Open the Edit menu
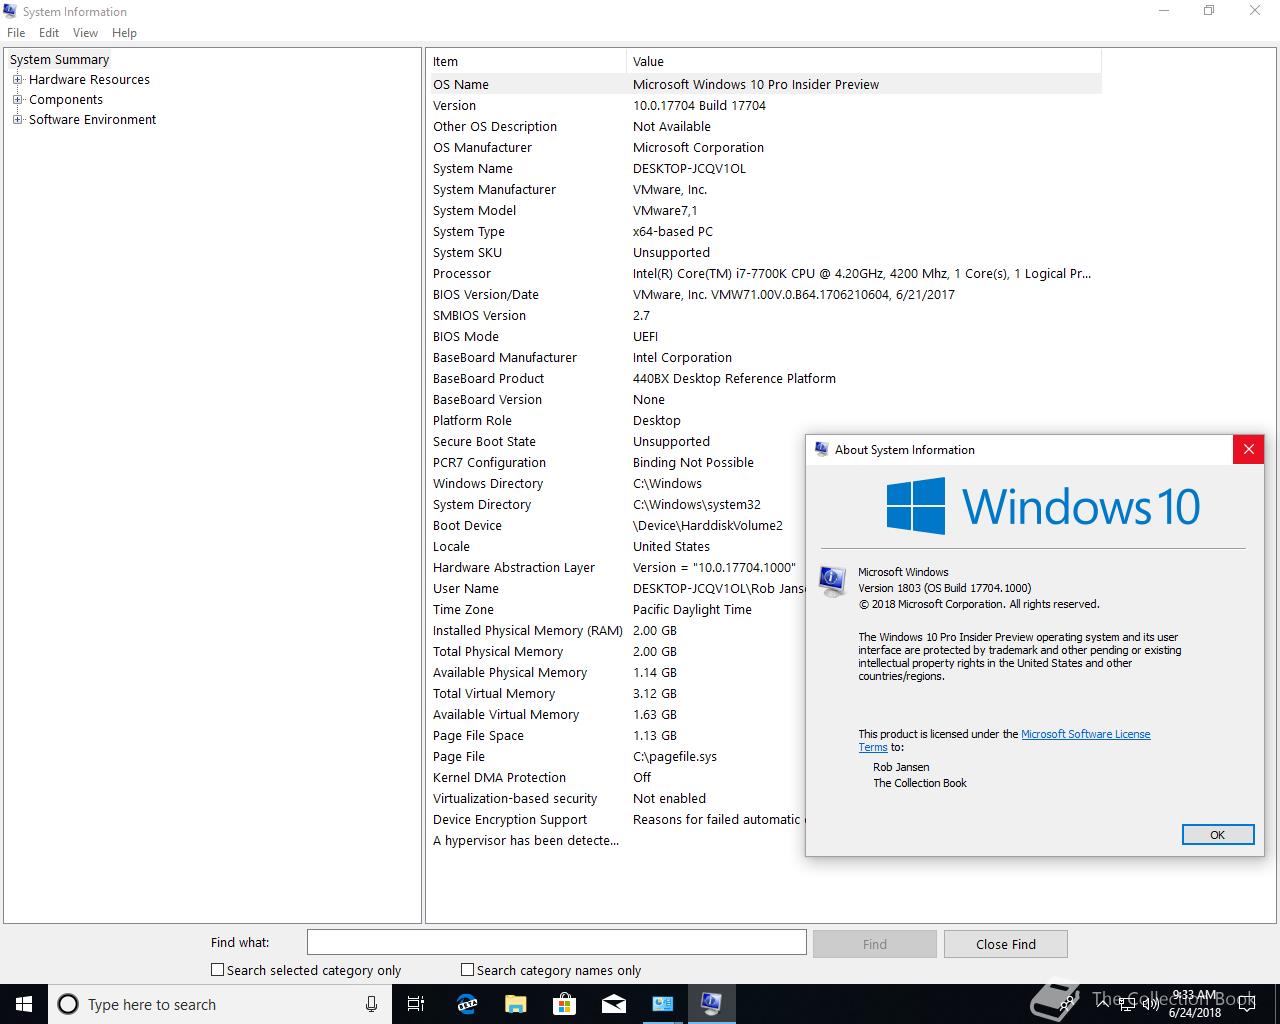Screen dimensions: 1280x1024 point(49,33)
